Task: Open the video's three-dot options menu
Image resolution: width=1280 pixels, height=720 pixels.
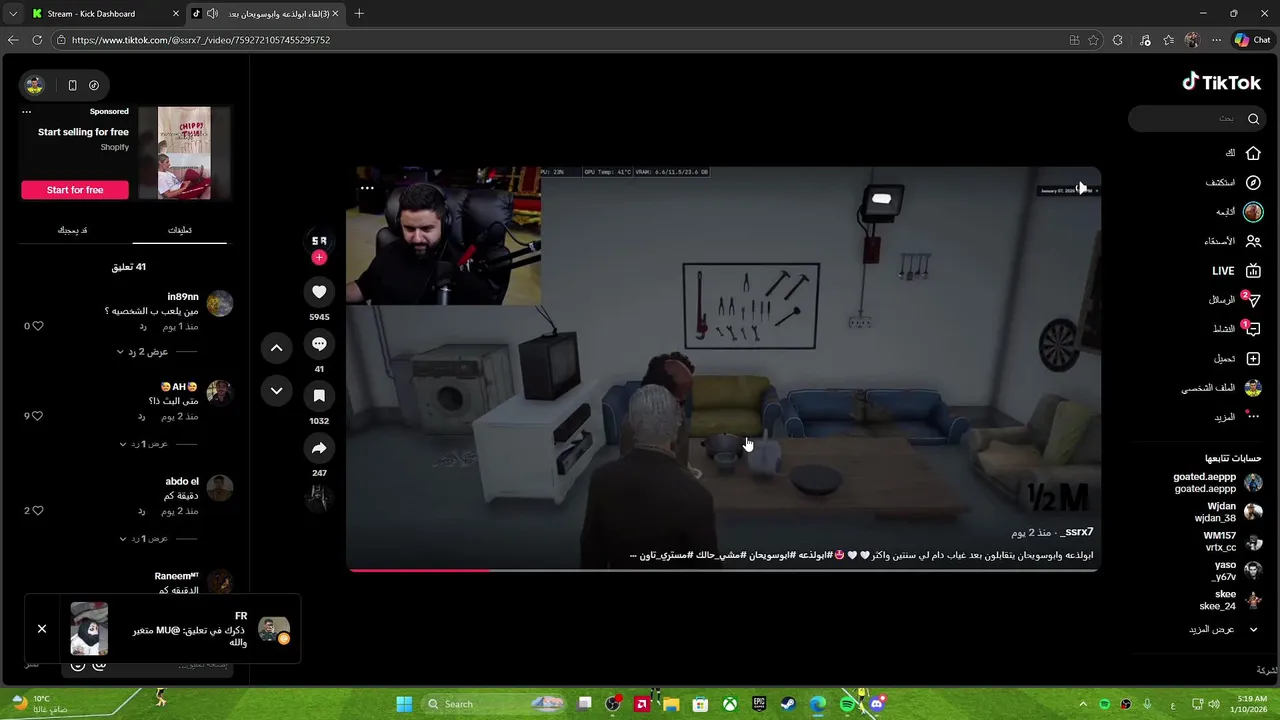Action: [x=367, y=188]
